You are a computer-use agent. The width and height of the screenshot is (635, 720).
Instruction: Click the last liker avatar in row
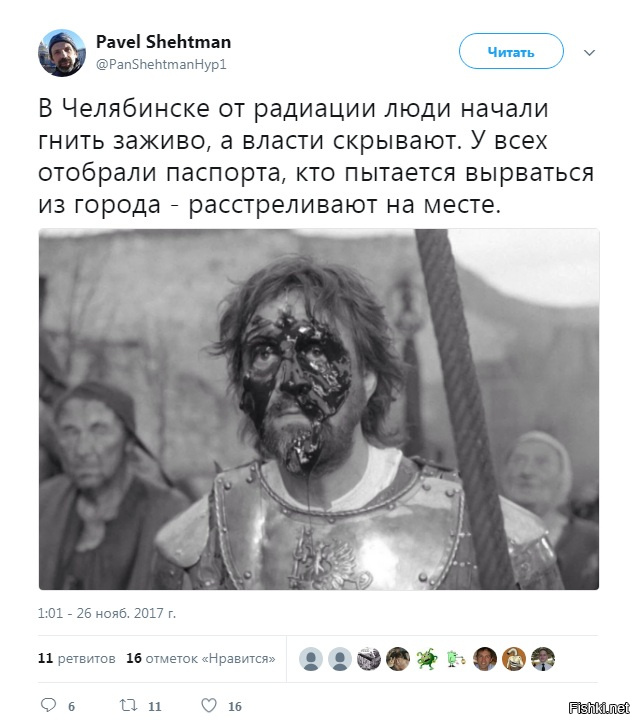543,659
